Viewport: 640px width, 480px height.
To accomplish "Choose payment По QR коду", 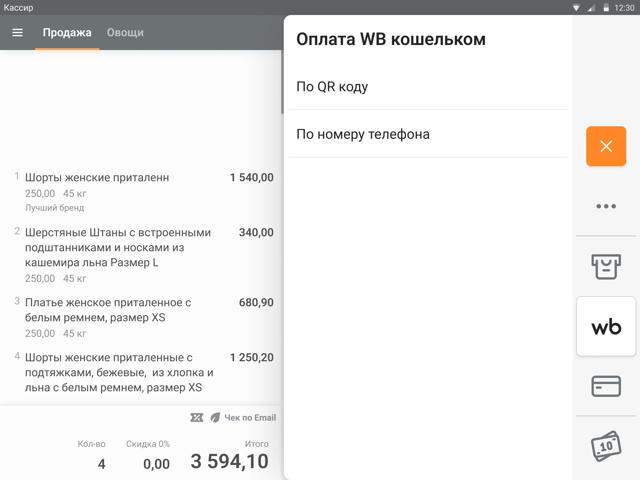I will click(x=427, y=87).
